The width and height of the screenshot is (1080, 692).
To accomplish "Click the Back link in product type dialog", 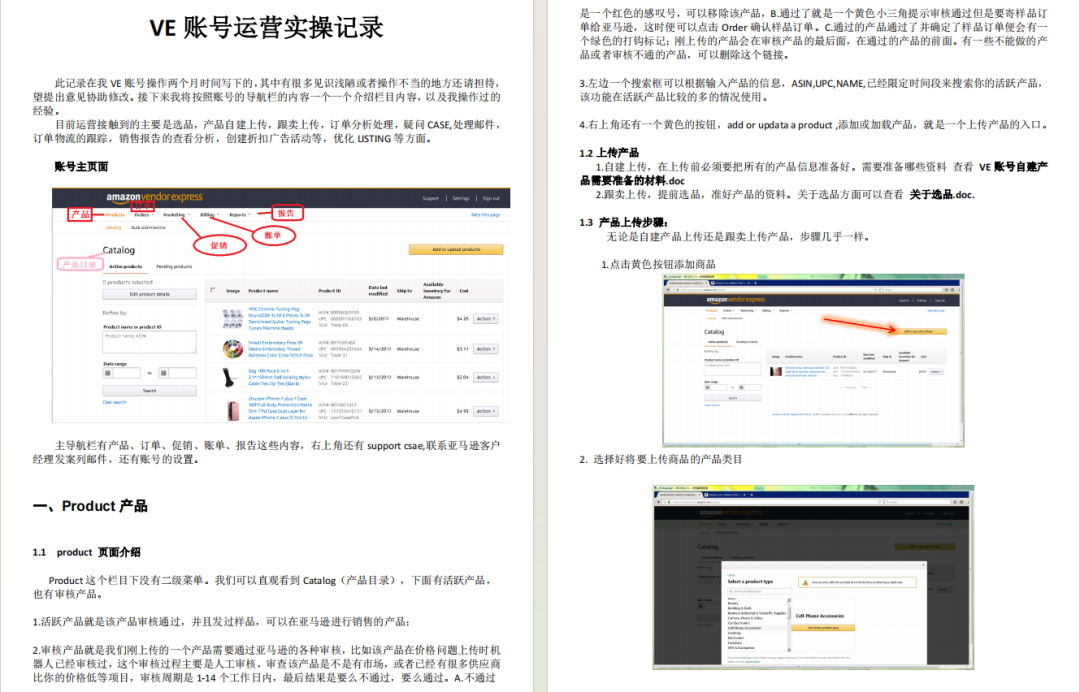I will pos(731,575).
